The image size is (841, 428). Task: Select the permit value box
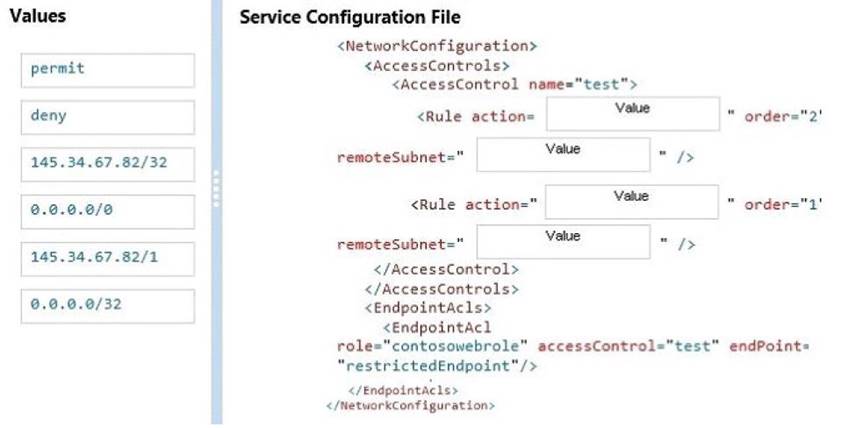point(107,71)
